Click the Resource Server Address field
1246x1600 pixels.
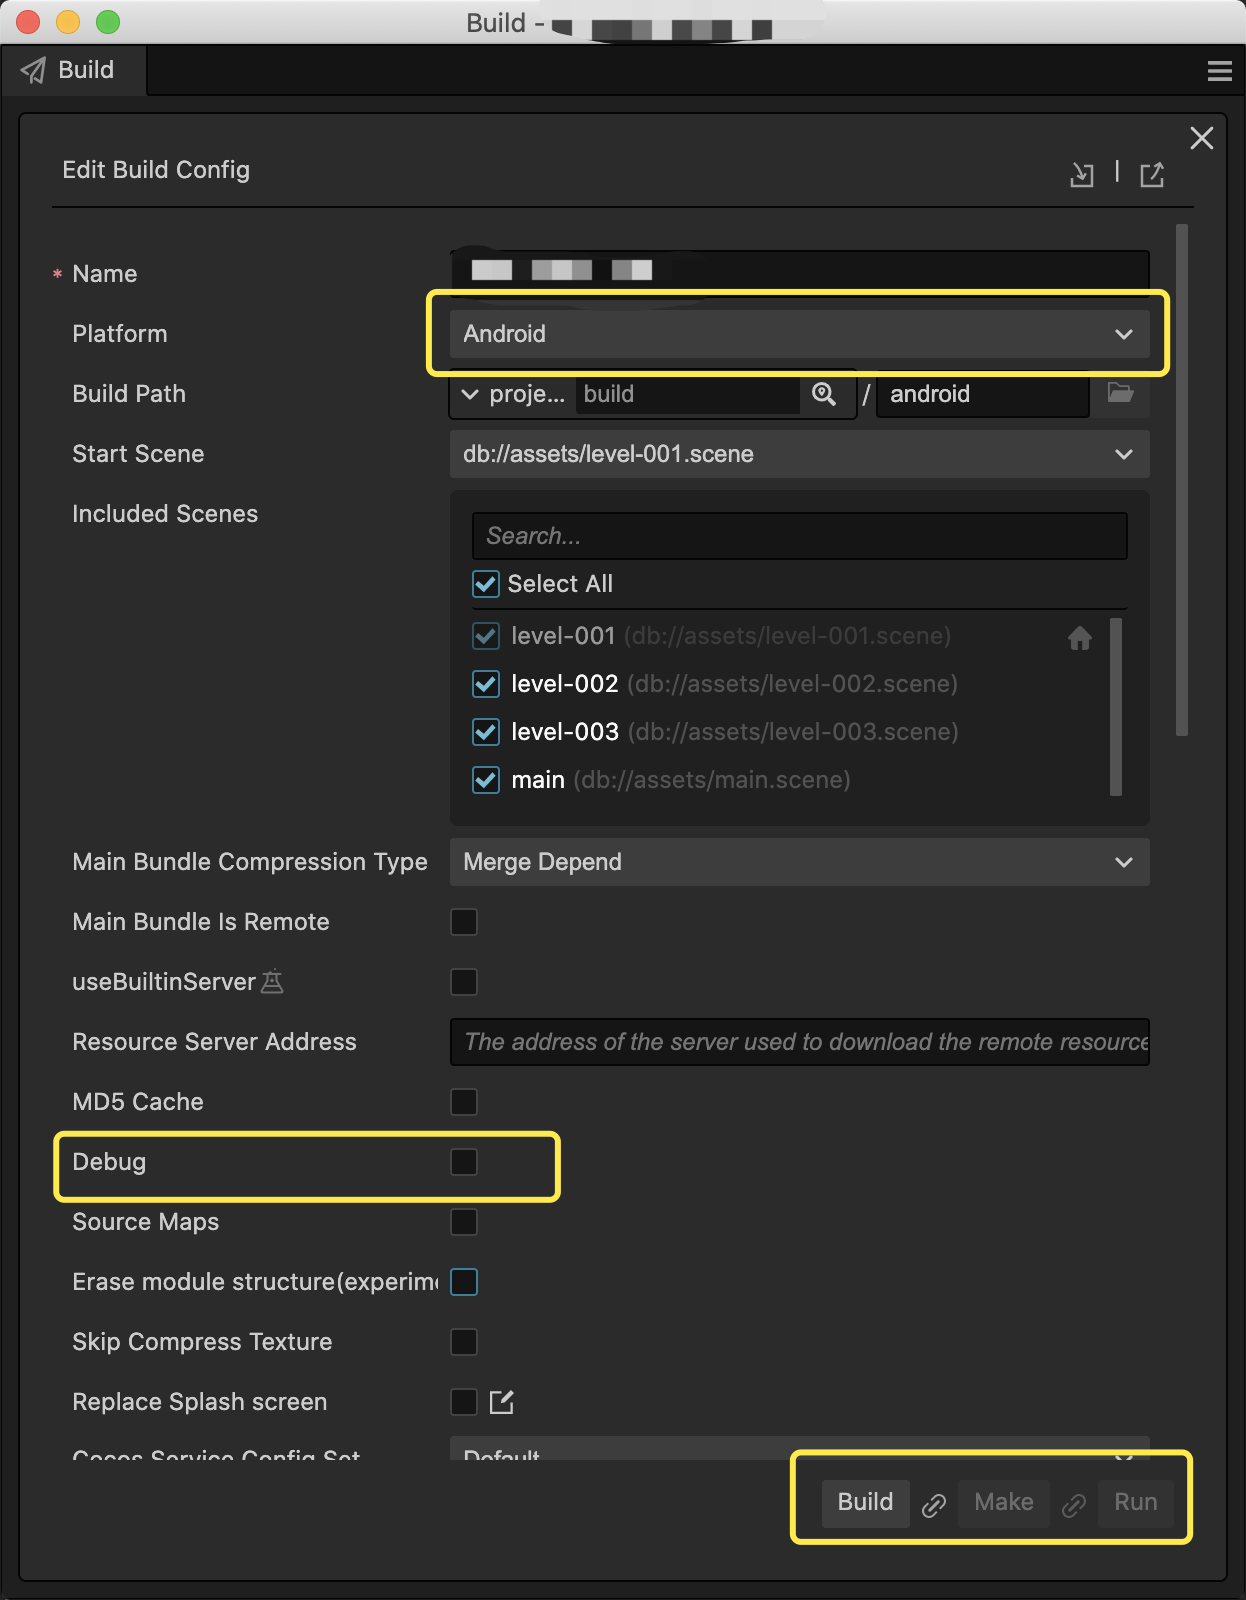[799, 1042]
